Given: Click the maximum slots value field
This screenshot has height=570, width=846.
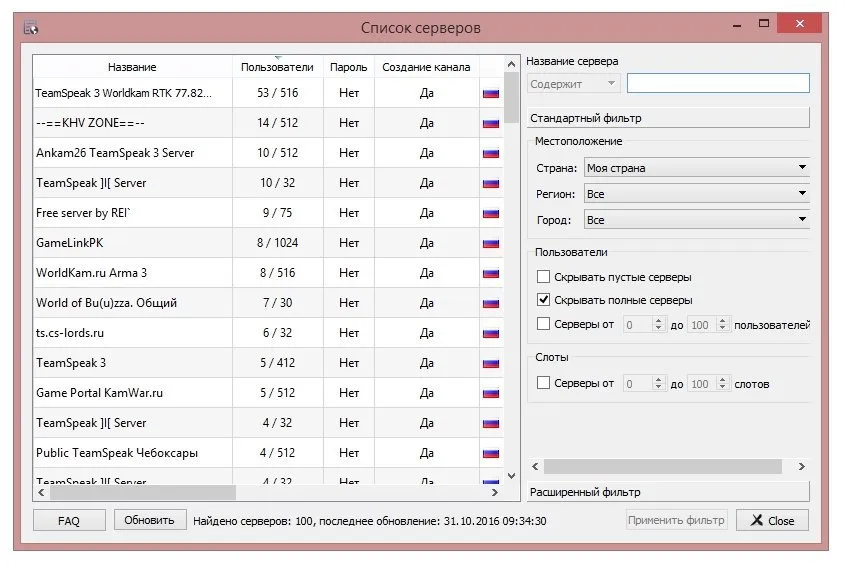Looking at the screenshot, I should 702,384.
